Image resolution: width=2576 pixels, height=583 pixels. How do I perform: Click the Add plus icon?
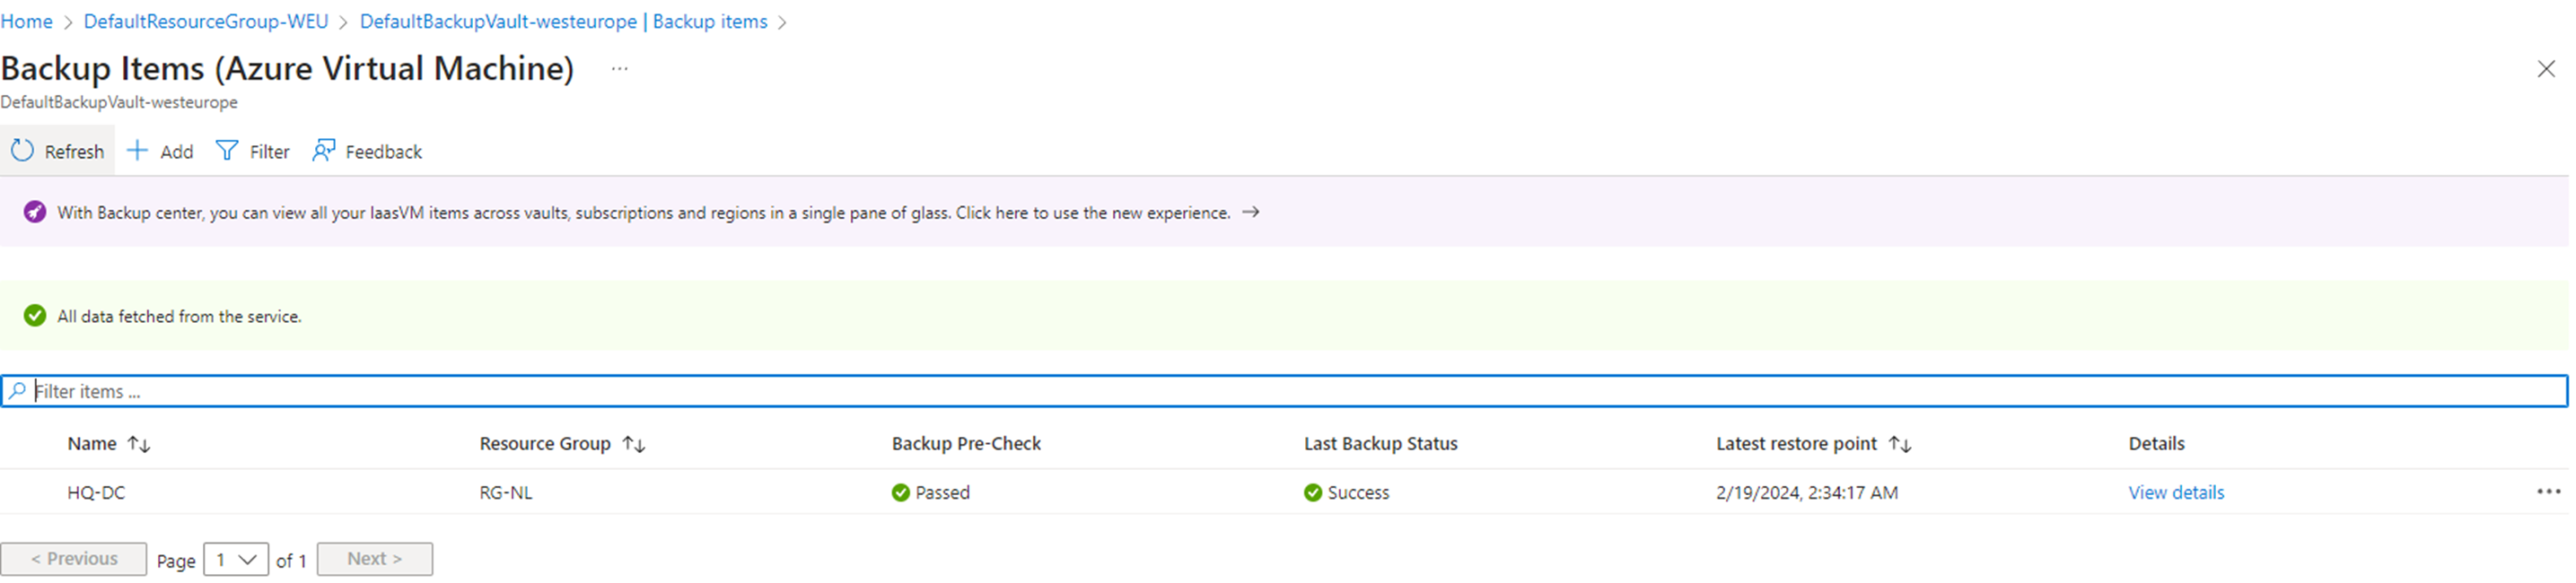[x=138, y=151]
